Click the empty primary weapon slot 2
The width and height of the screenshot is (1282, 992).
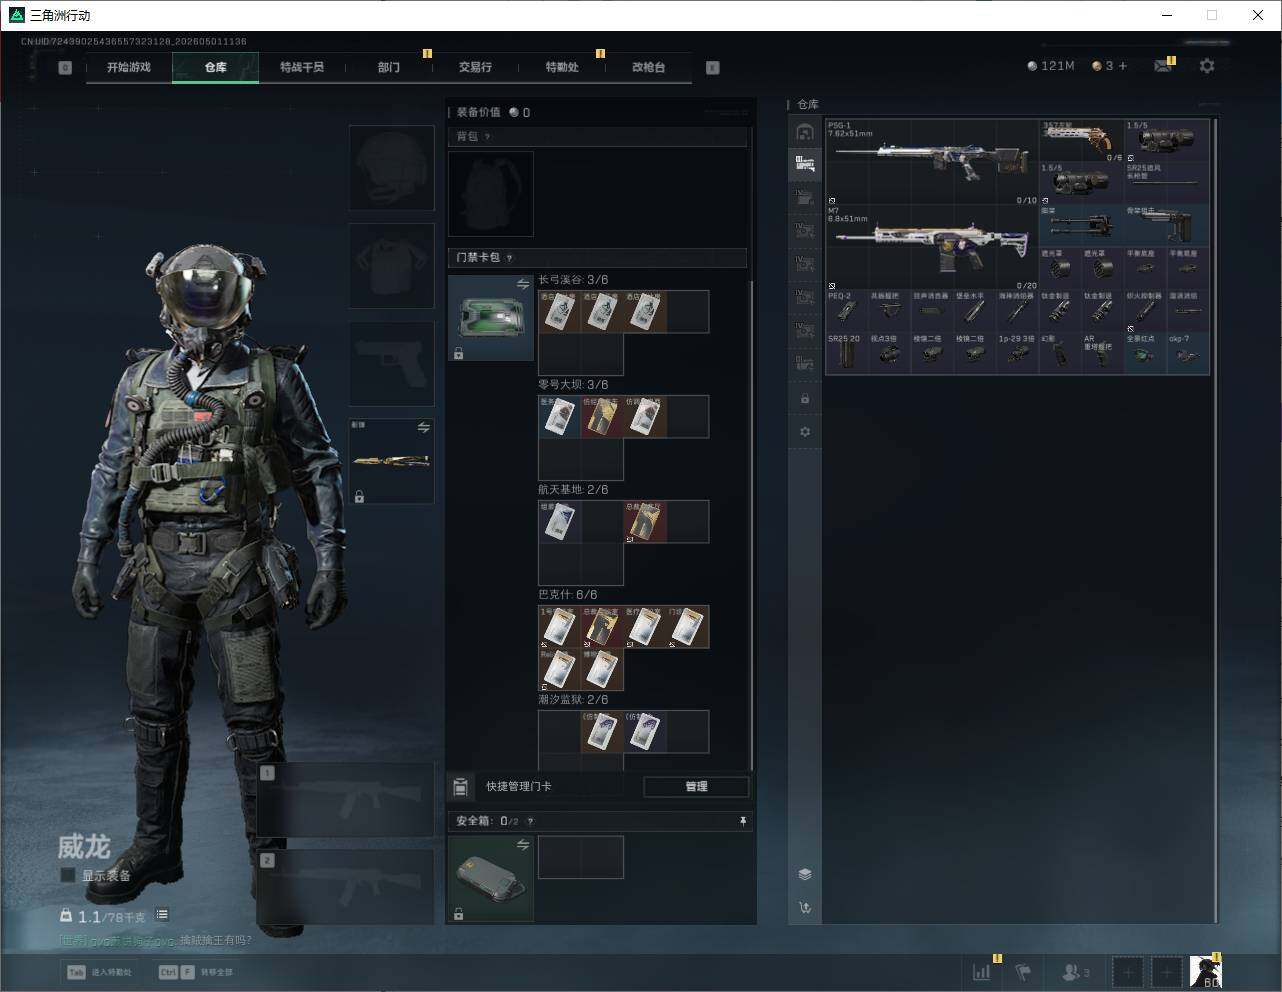pos(346,886)
